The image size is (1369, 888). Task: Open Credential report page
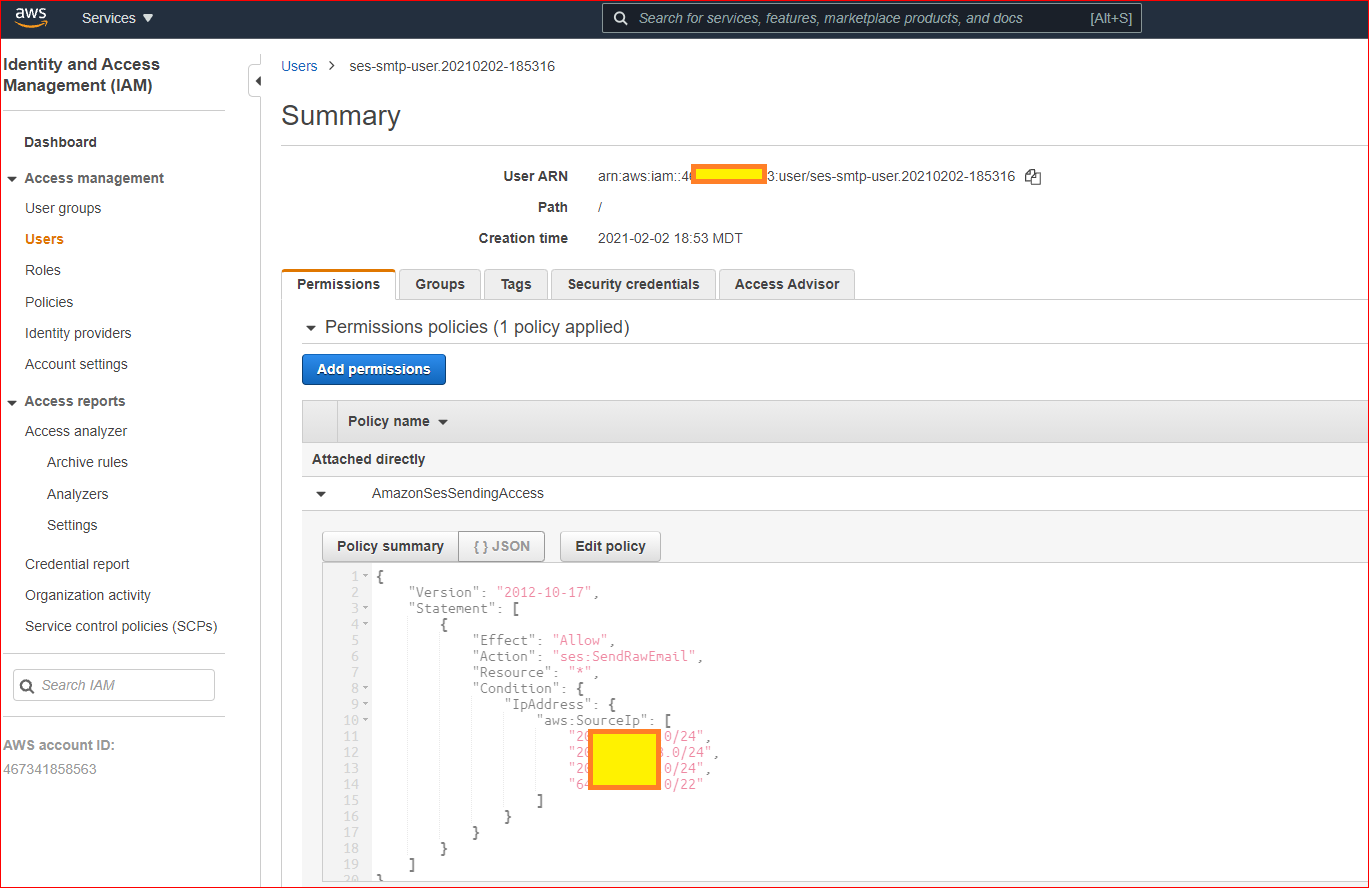pos(77,564)
